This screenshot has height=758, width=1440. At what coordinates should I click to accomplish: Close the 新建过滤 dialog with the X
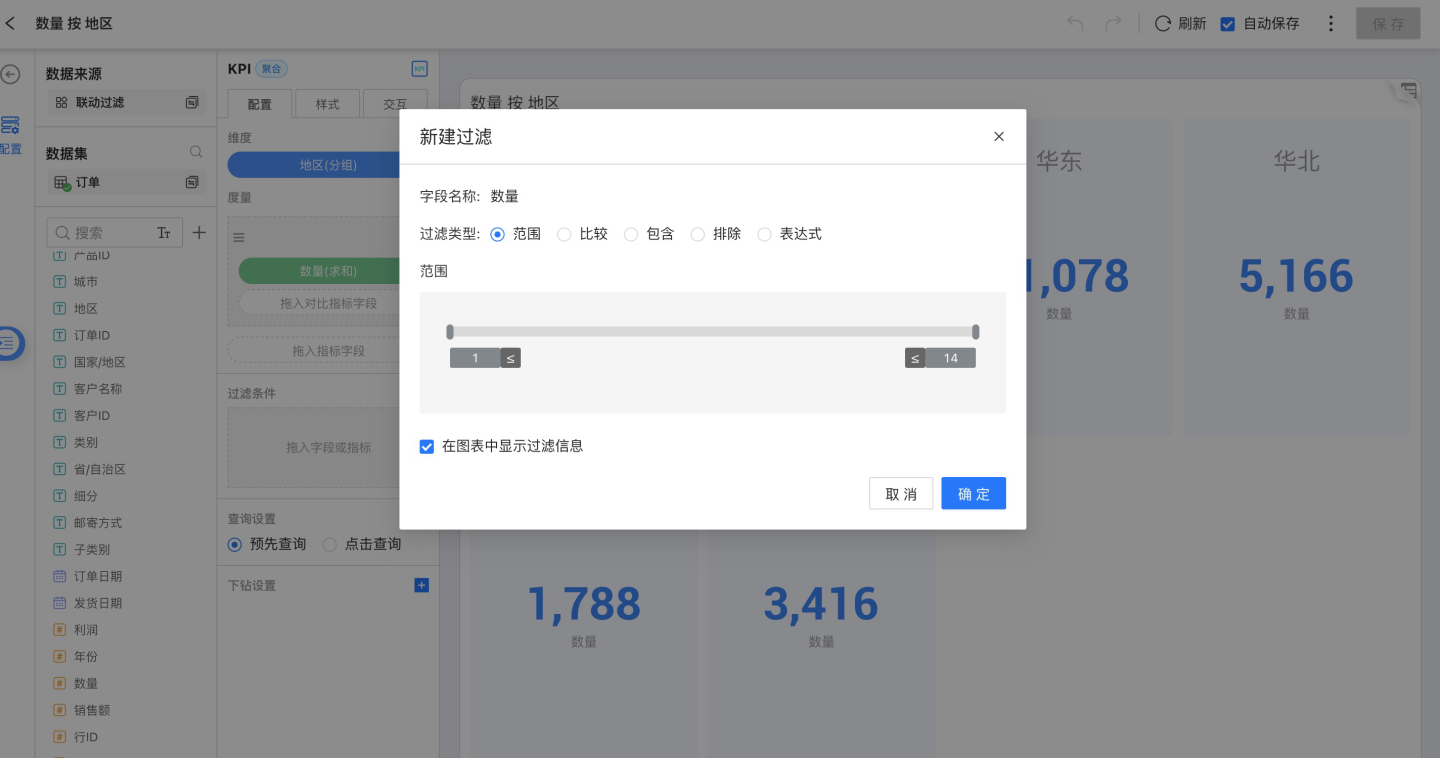998,137
